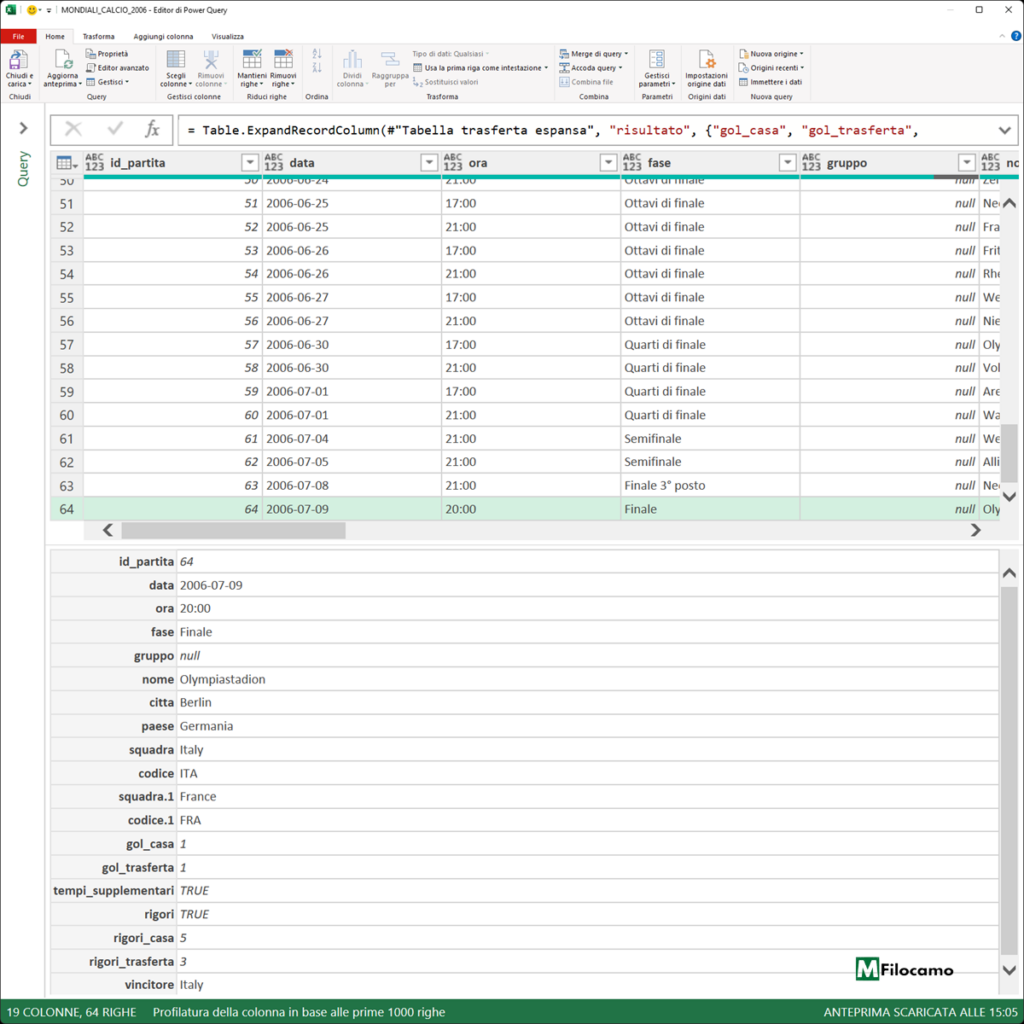Screen dimensions: 1024x1024
Task: Click right arrow of horizontal scrollbar
Action: tap(976, 530)
